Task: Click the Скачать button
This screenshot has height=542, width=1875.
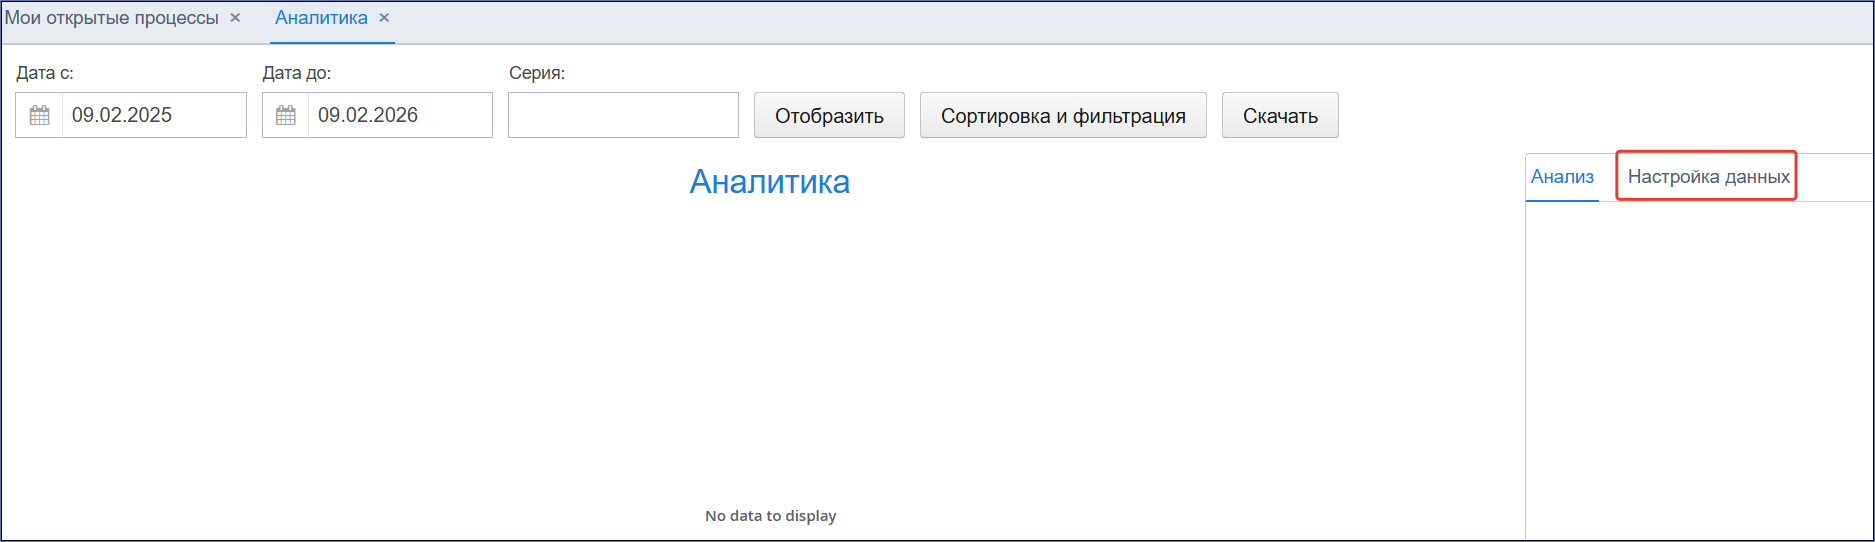Action: pos(1280,115)
